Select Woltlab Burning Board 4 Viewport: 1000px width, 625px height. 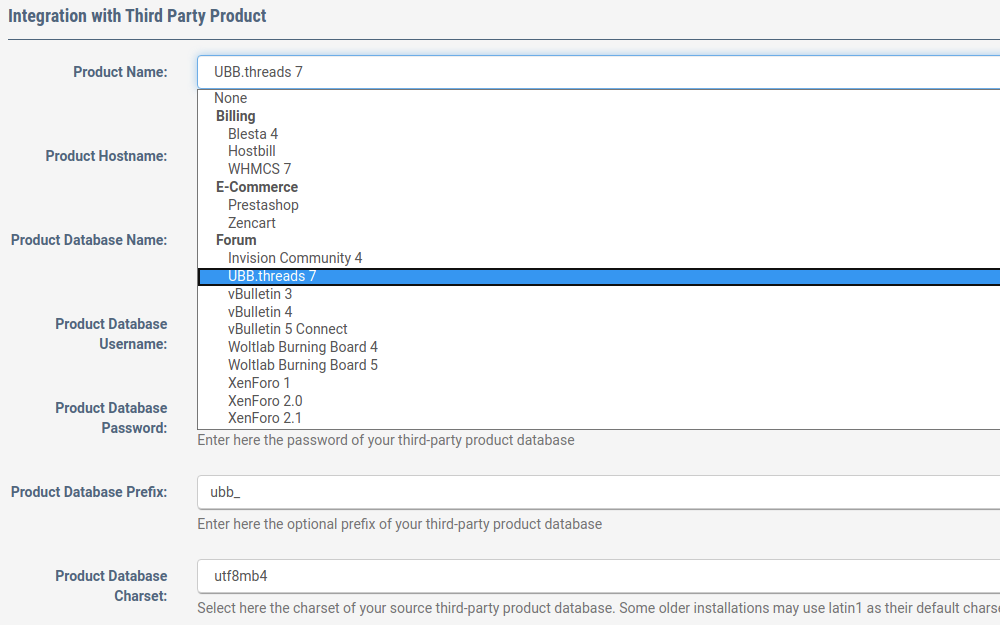pyautogui.click(x=598, y=347)
